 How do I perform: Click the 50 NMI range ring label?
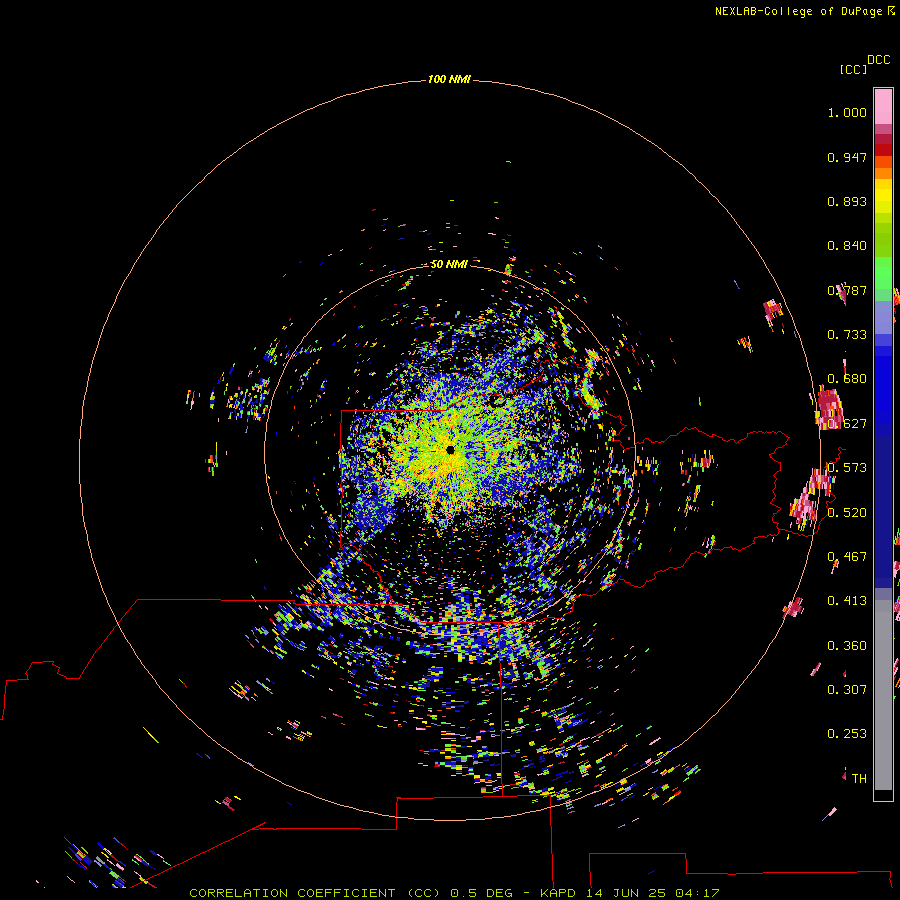point(449,264)
